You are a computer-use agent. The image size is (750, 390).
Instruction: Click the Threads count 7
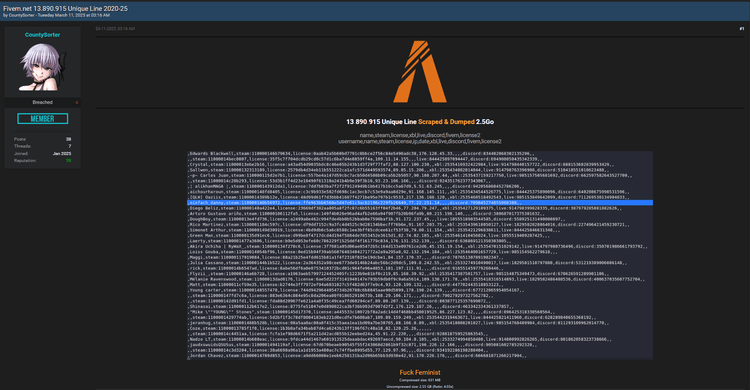coord(69,146)
